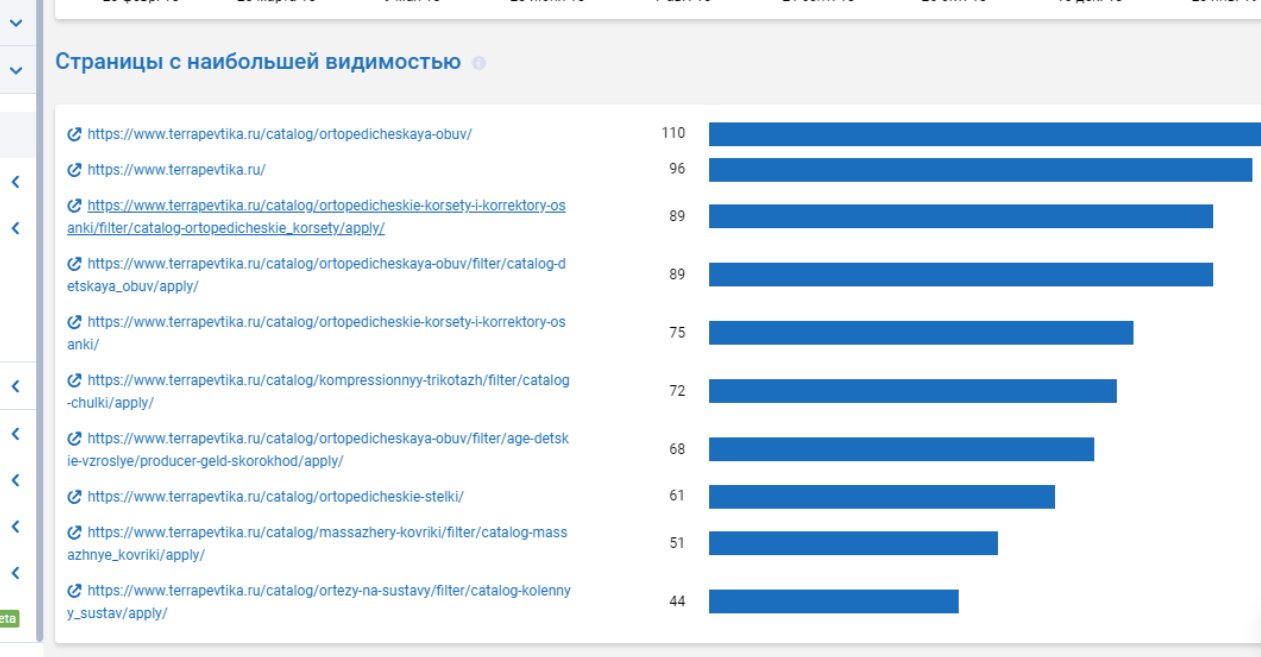The image size is (1261, 657).
Task: Click the green Beta badge in the sidebar
Action: click(x=8, y=618)
